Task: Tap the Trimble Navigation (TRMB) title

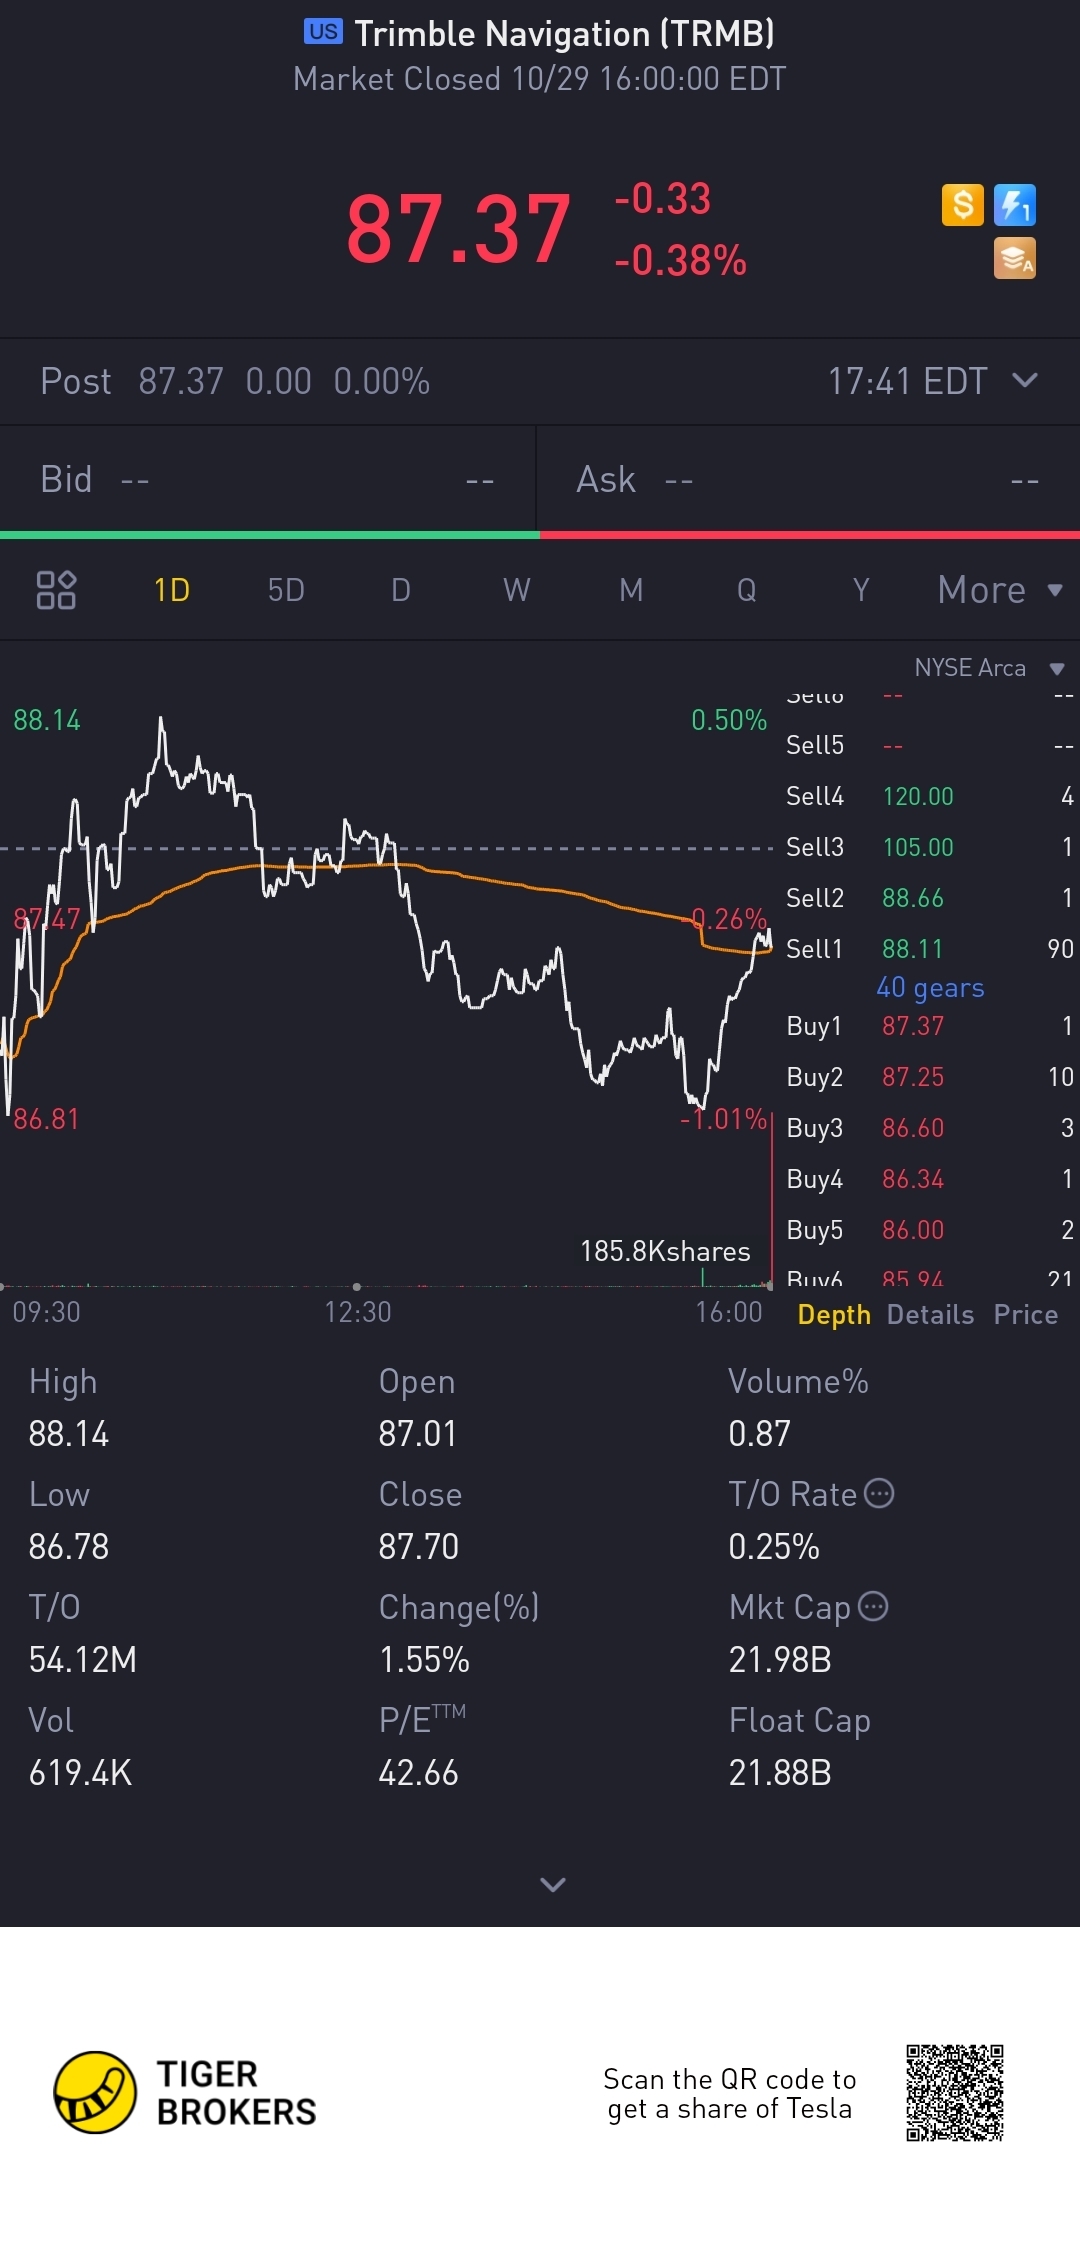Action: (564, 33)
